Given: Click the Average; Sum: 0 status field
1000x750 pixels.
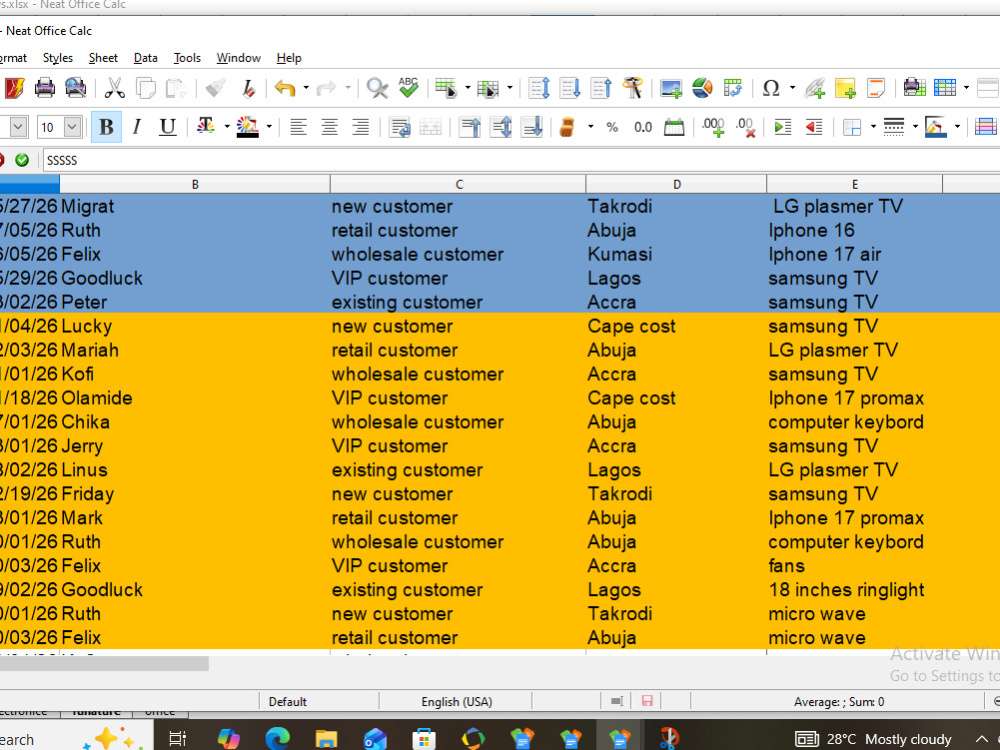Looking at the screenshot, I should tap(839, 702).
